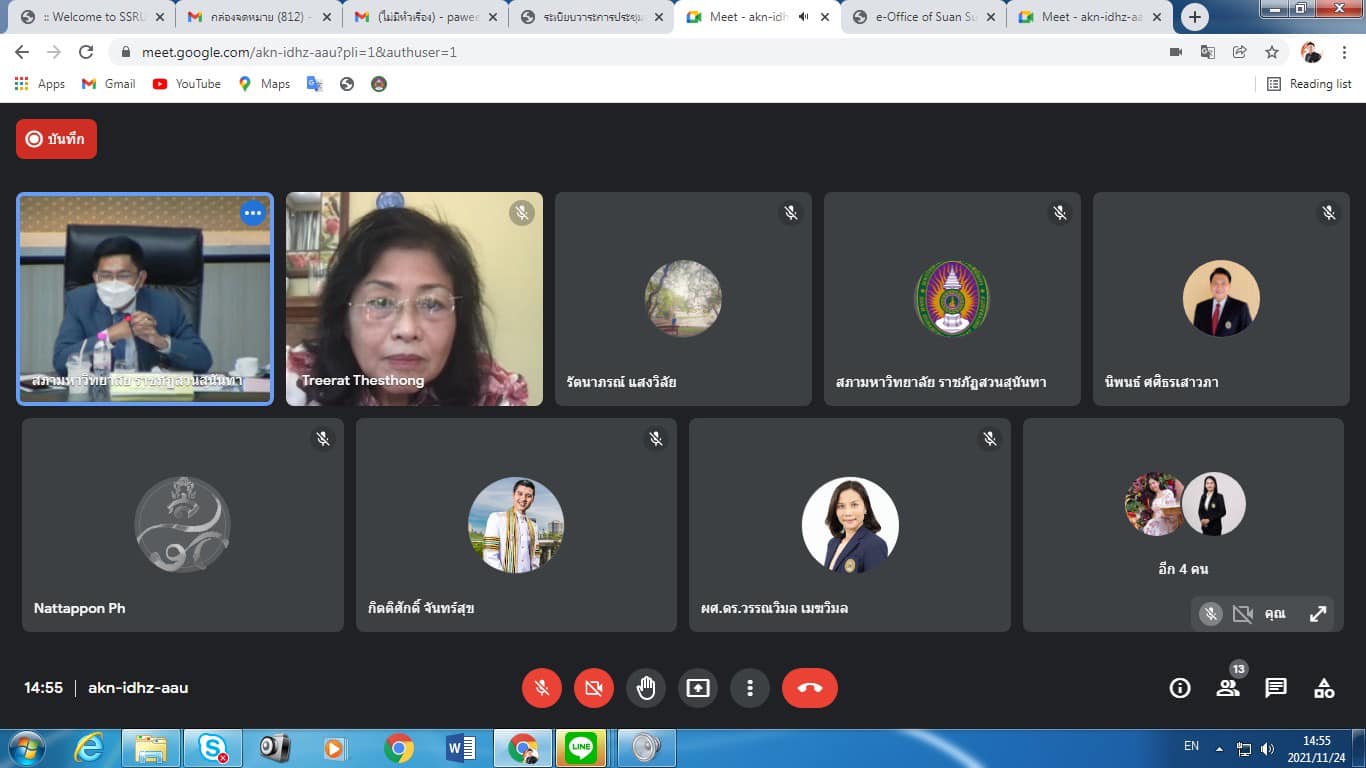Viewport: 1366px width, 768px height.
Task: Open tile options on the pinned presenter video
Action: click(252, 213)
